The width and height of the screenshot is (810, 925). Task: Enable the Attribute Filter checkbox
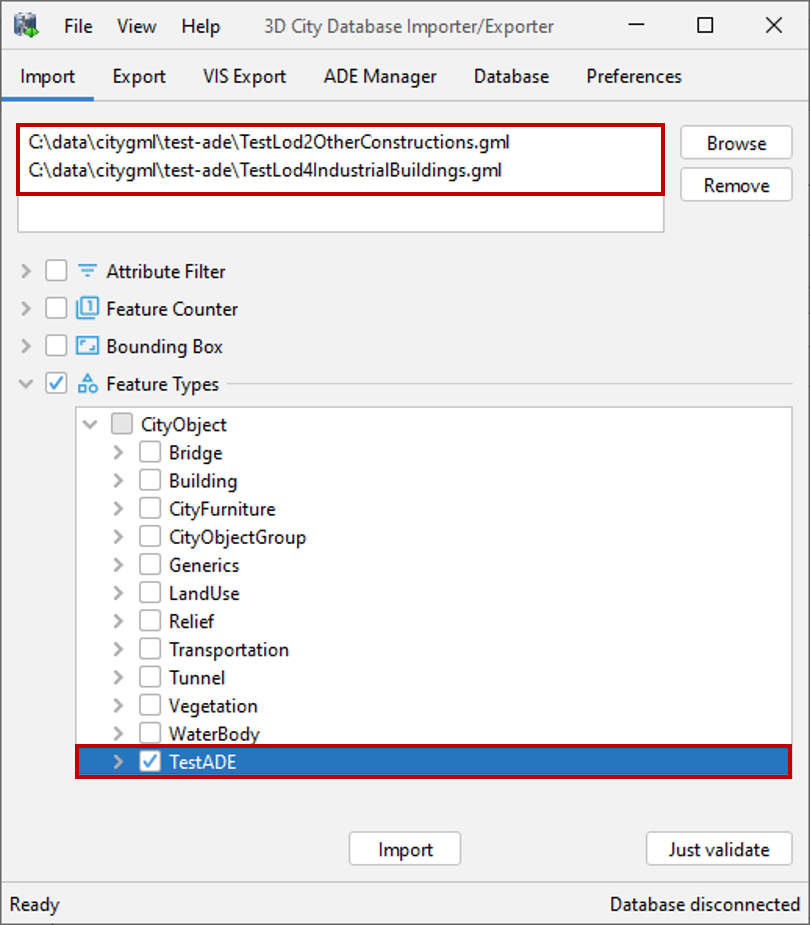pos(56,271)
